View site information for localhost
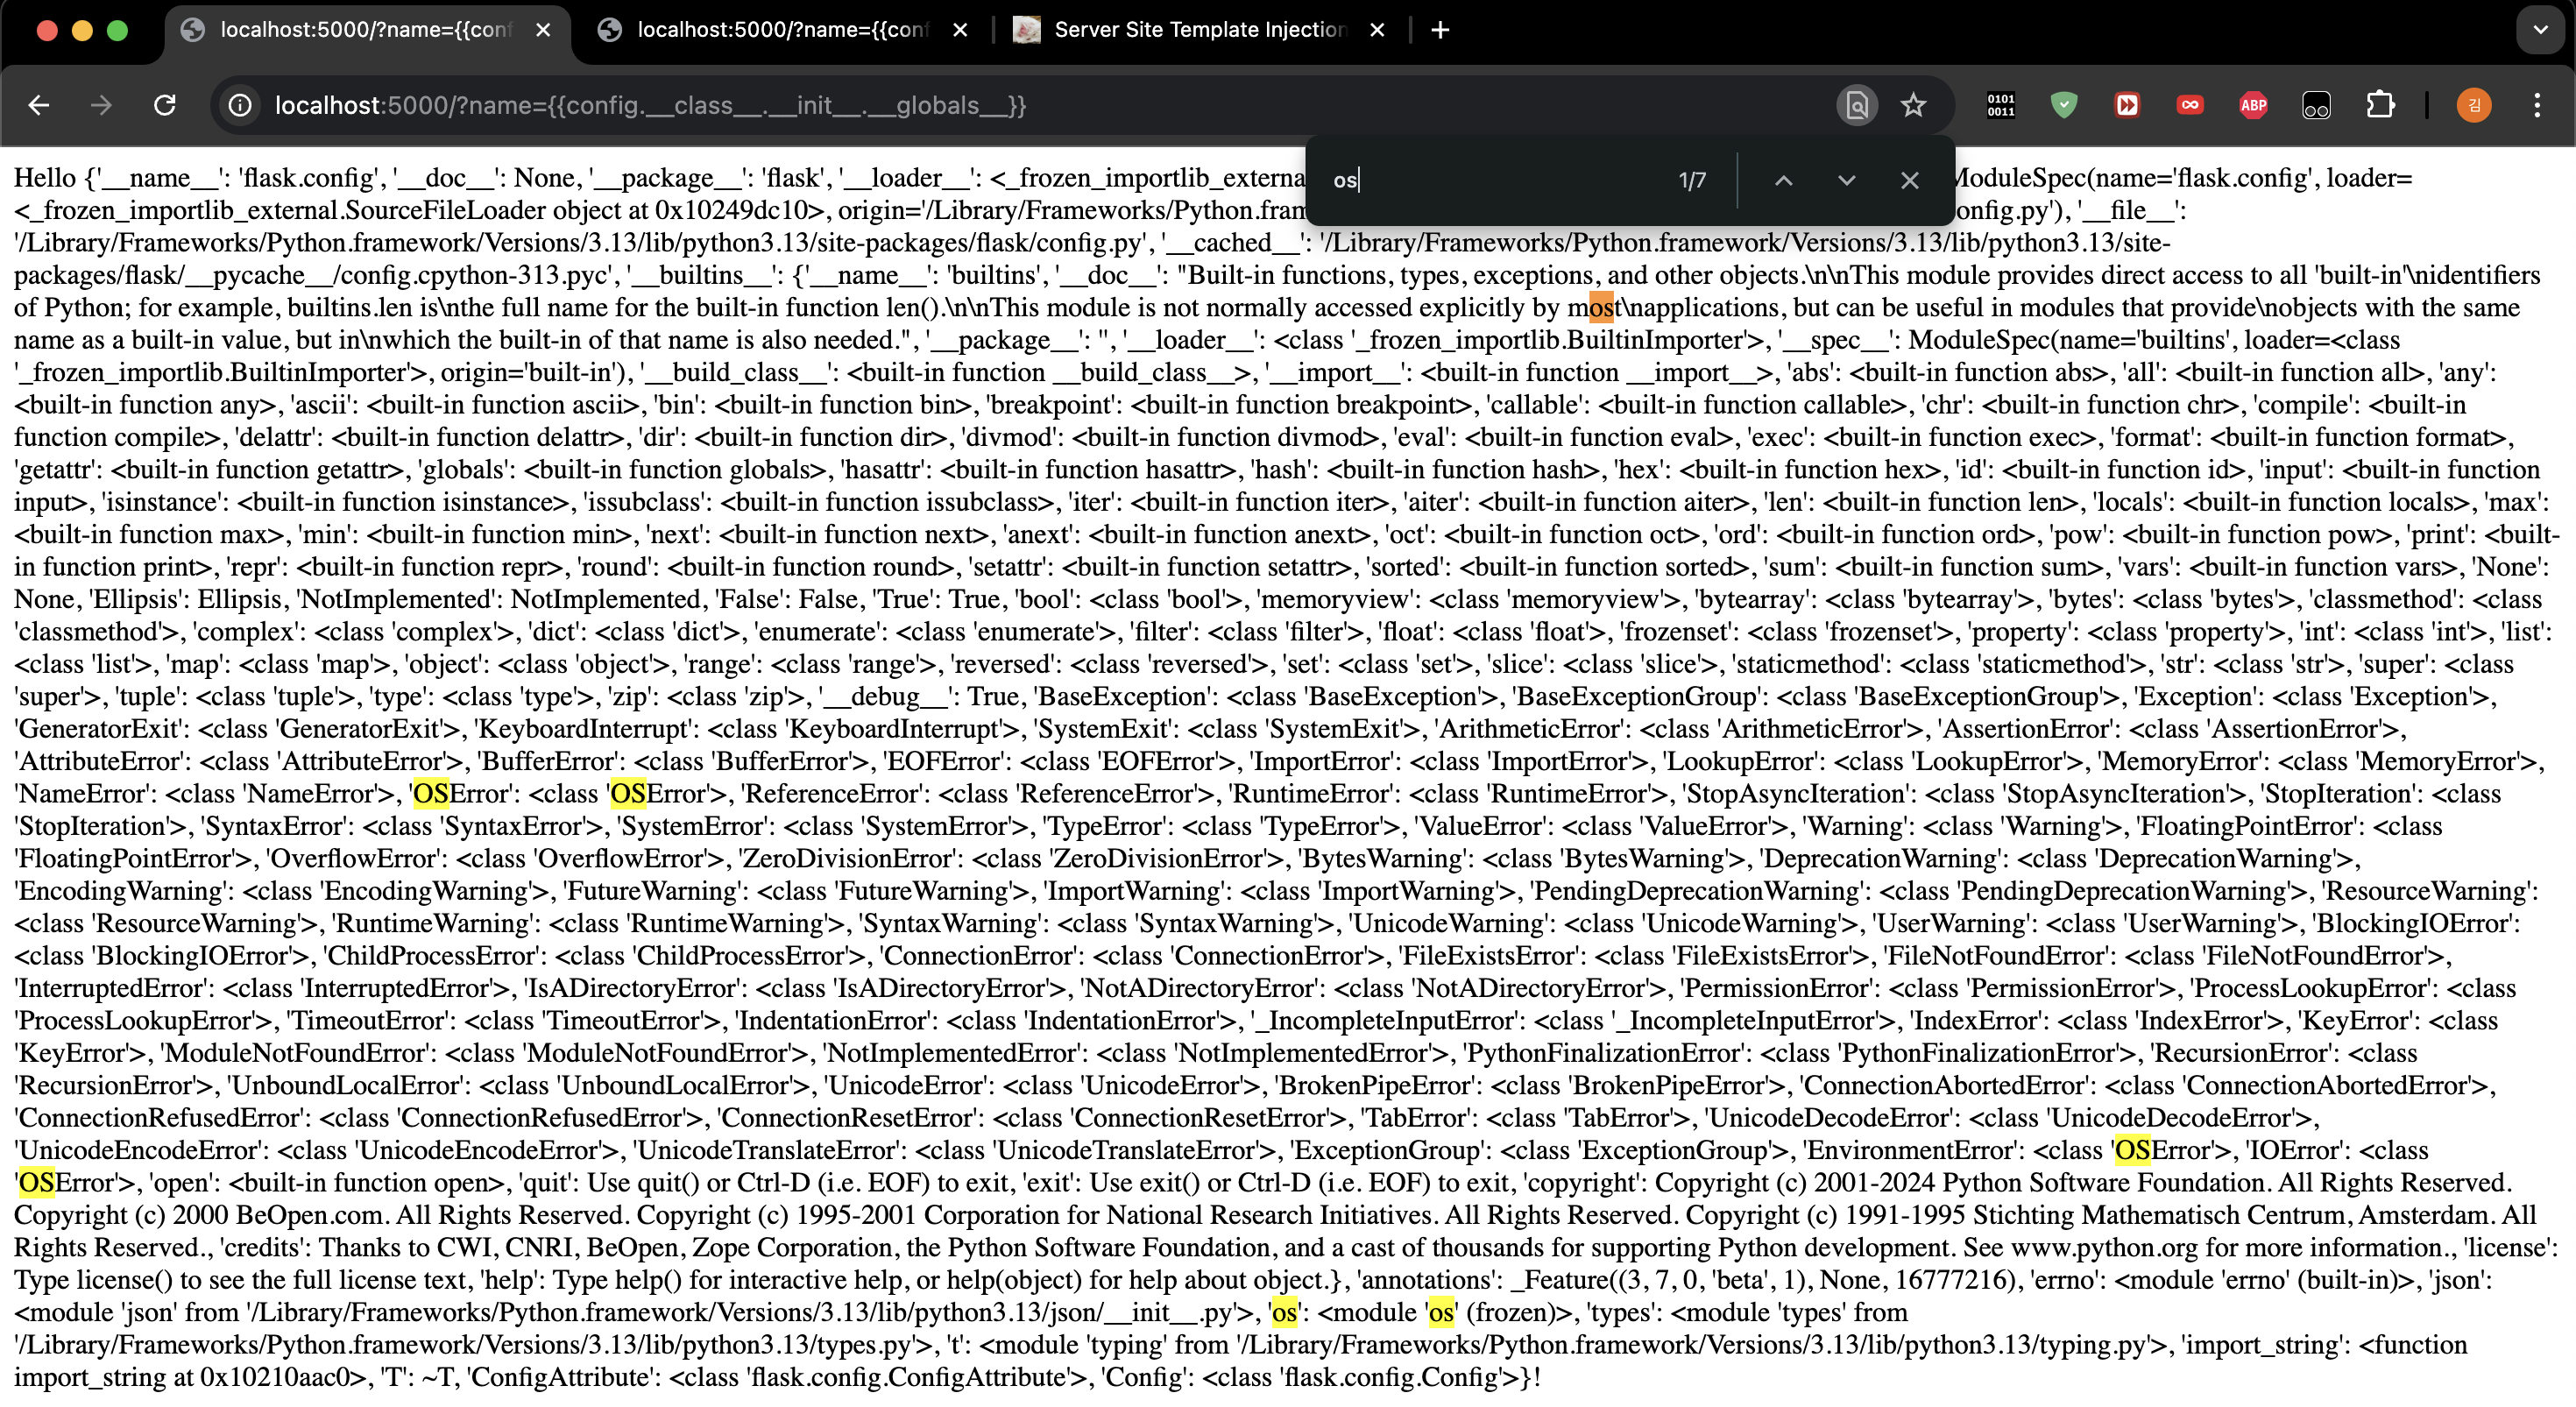The image size is (2576, 1407). click(240, 105)
